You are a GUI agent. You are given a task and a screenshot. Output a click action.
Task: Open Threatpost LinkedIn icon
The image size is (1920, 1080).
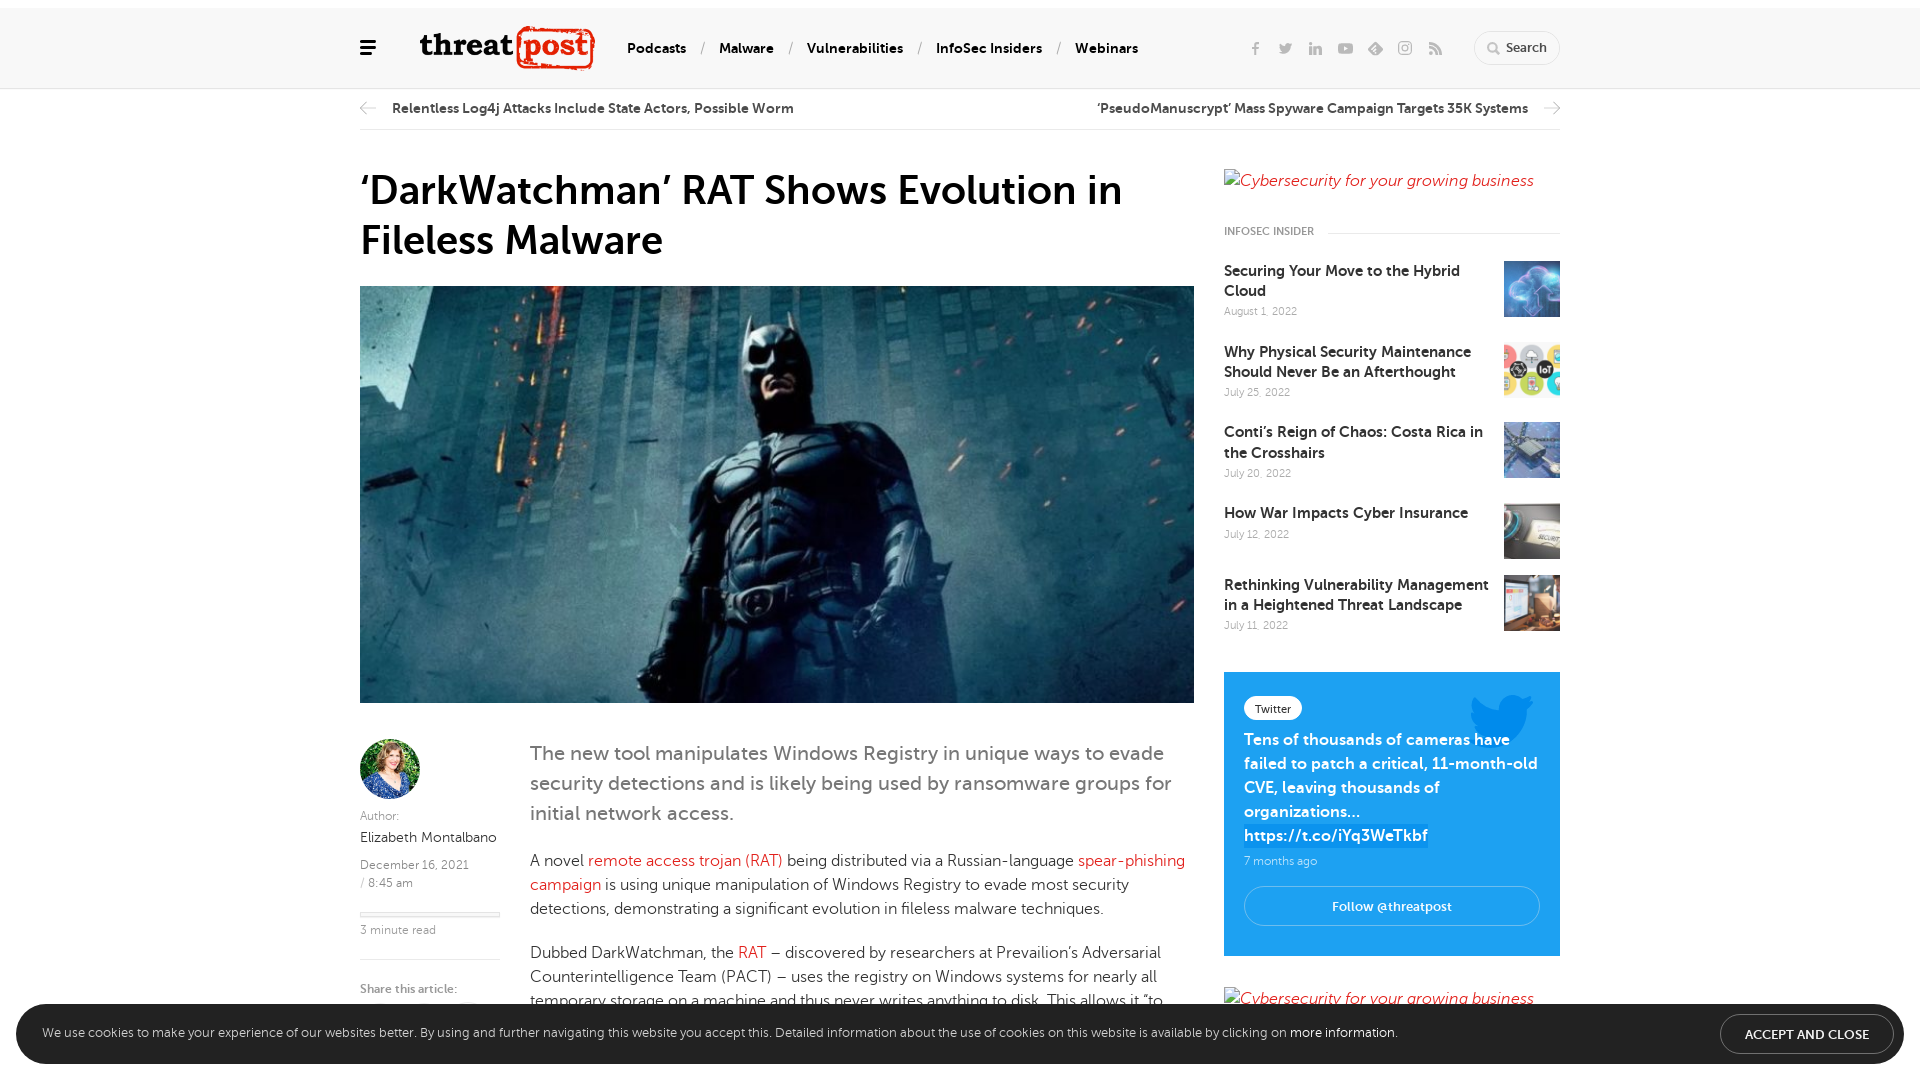click(1315, 48)
